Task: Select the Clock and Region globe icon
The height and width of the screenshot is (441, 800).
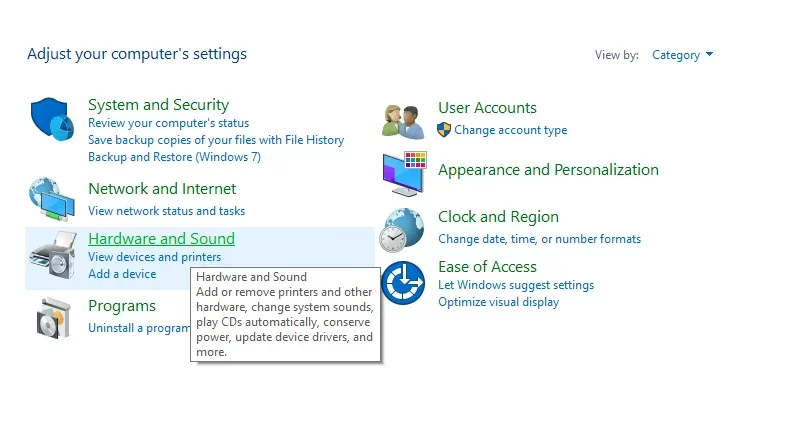Action: coord(402,230)
